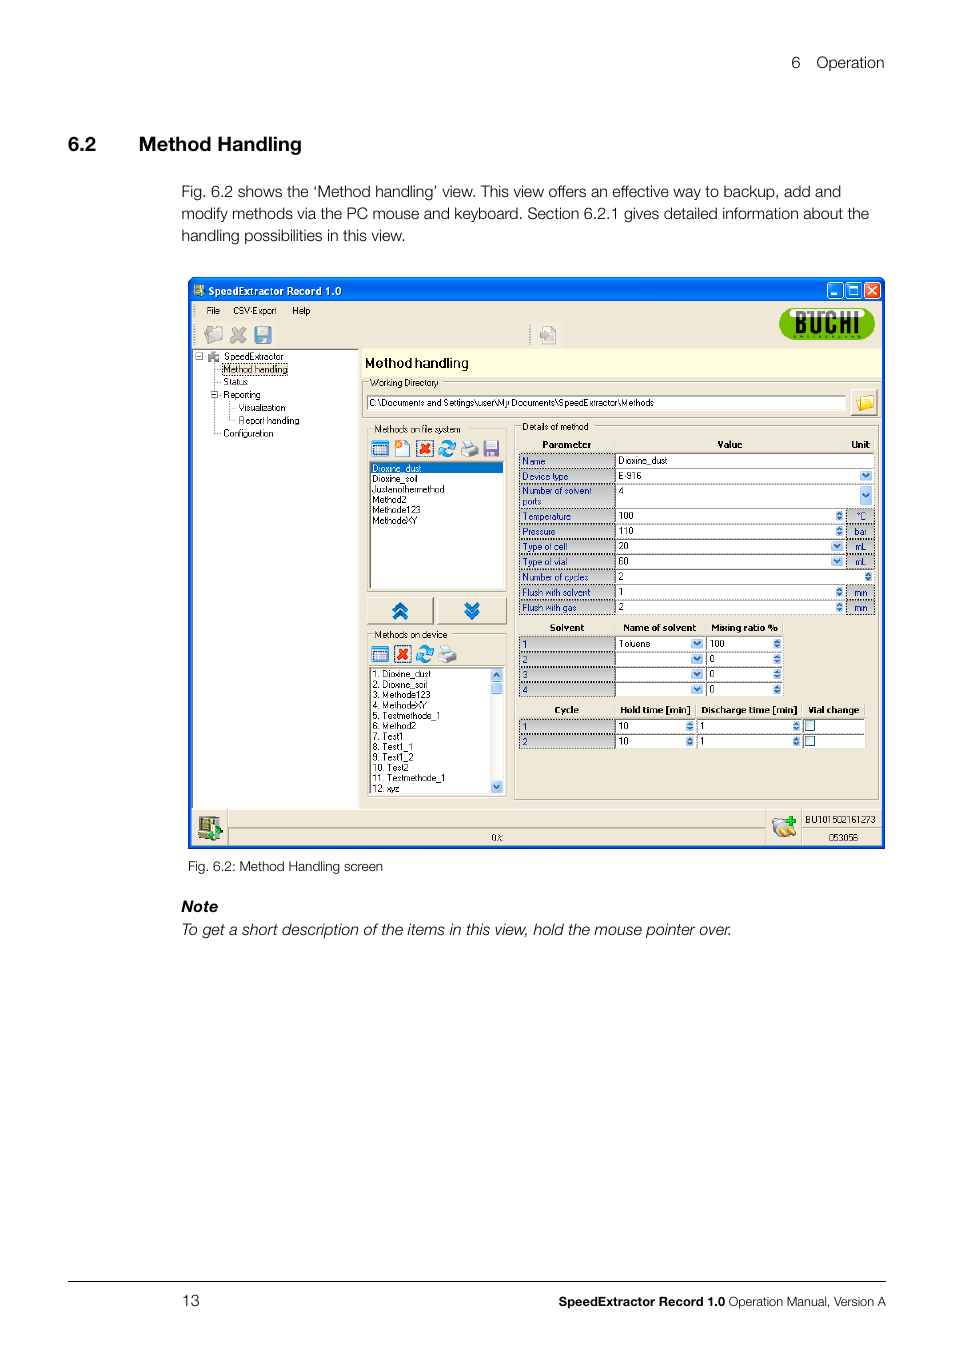954x1350 pixels.
Task: Click the double up-arrow transfer button
Action: click(400, 611)
